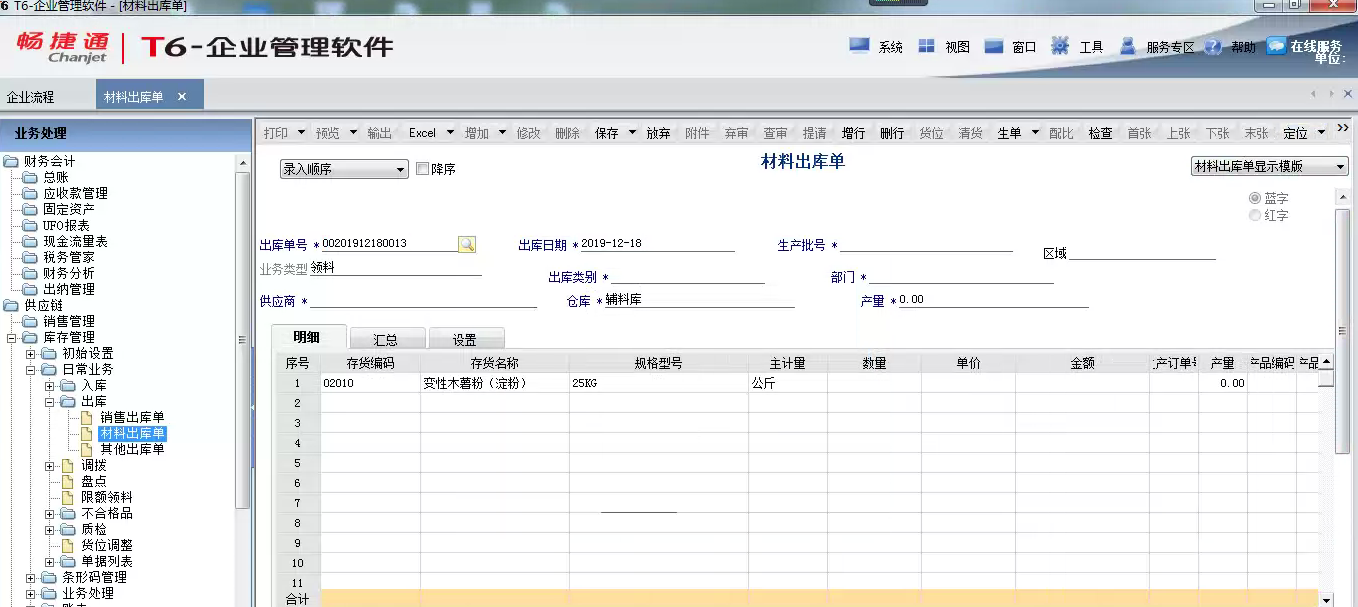The height and width of the screenshot is (607, 1358).
Task: Expand the 质检 tree node
Action: click(x=50, y=530)
